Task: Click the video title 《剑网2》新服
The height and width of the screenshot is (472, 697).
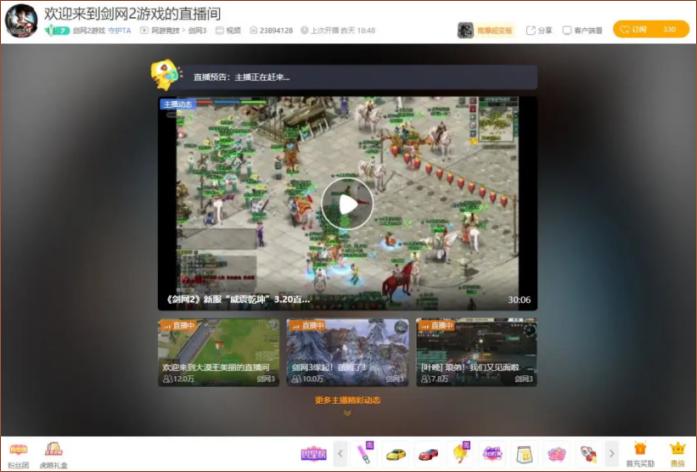Action: [237, 299]
